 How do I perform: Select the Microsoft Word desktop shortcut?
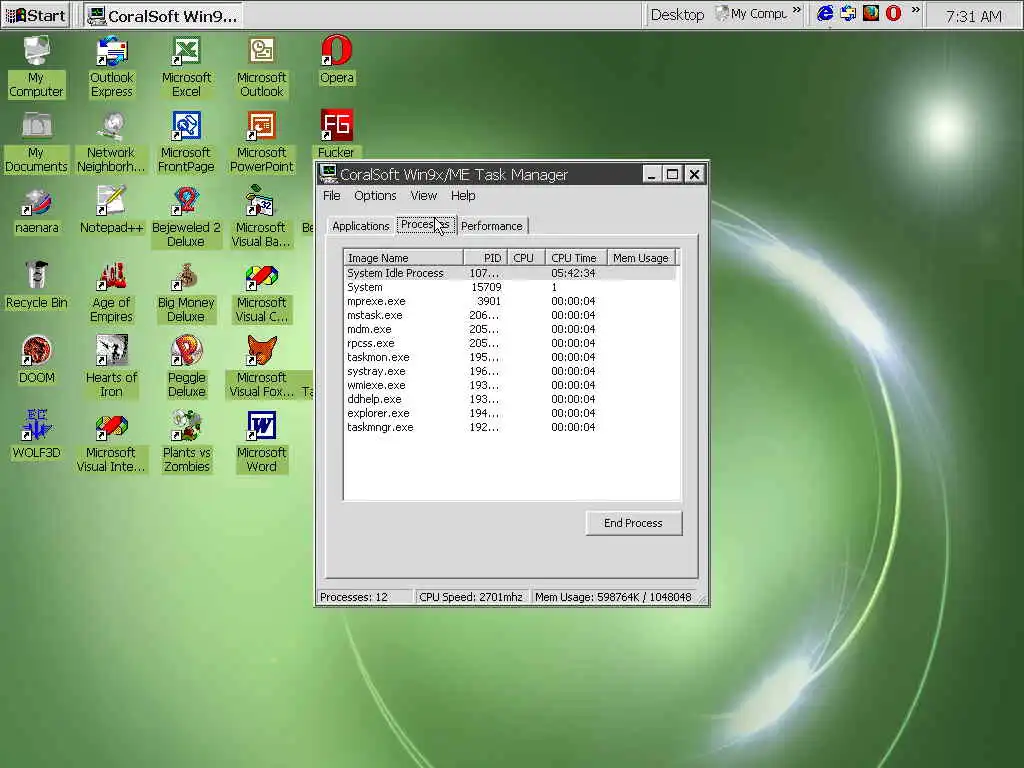click(x=261, y=442)
